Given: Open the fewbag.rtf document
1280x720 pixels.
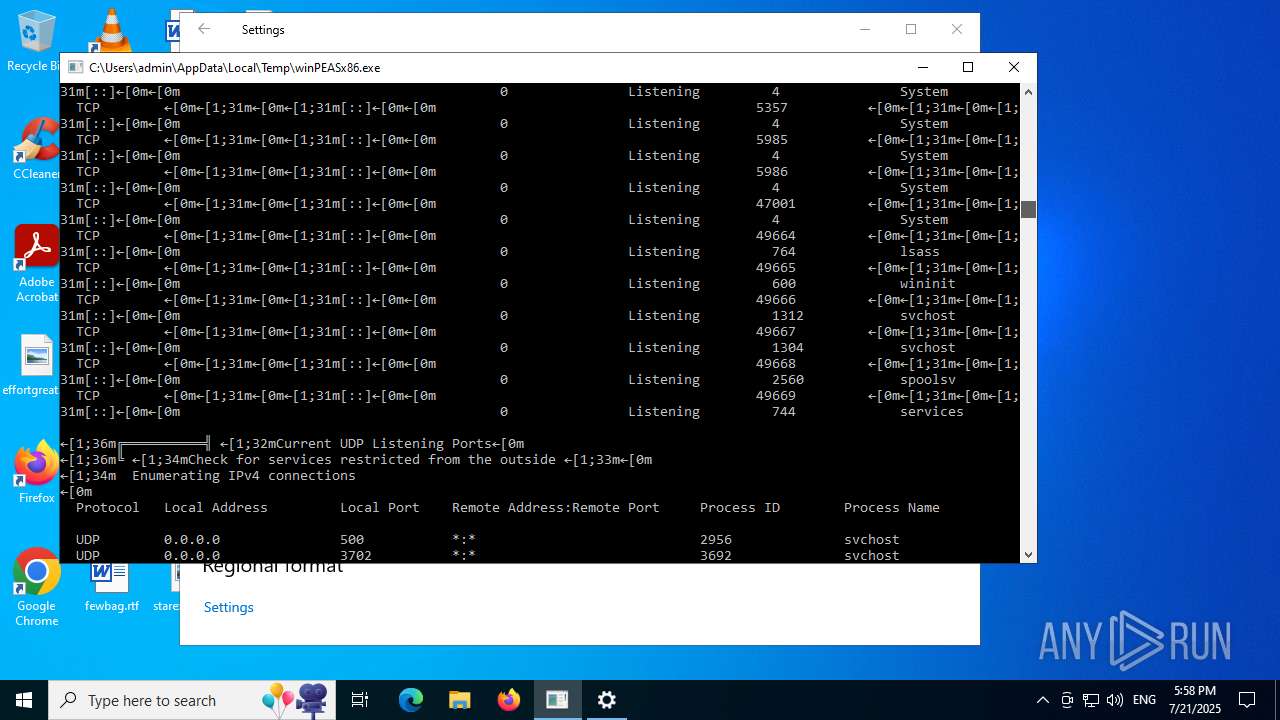Looking at the screenshot, I should click(111, 587).
